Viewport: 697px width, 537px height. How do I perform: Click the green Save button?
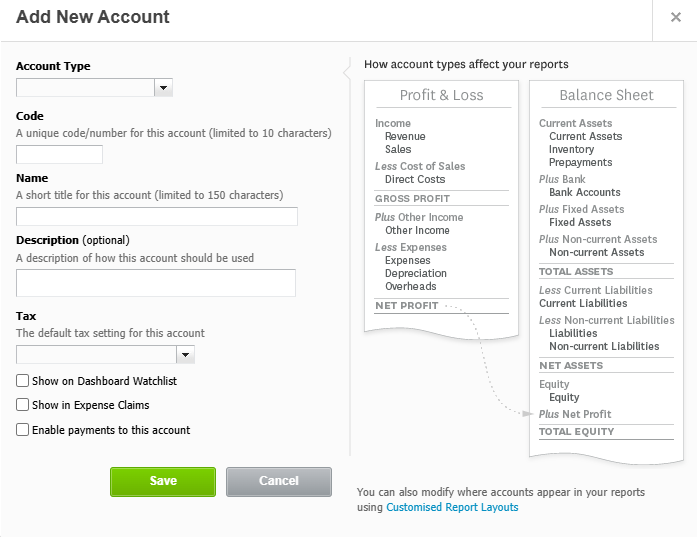(163, 482)
